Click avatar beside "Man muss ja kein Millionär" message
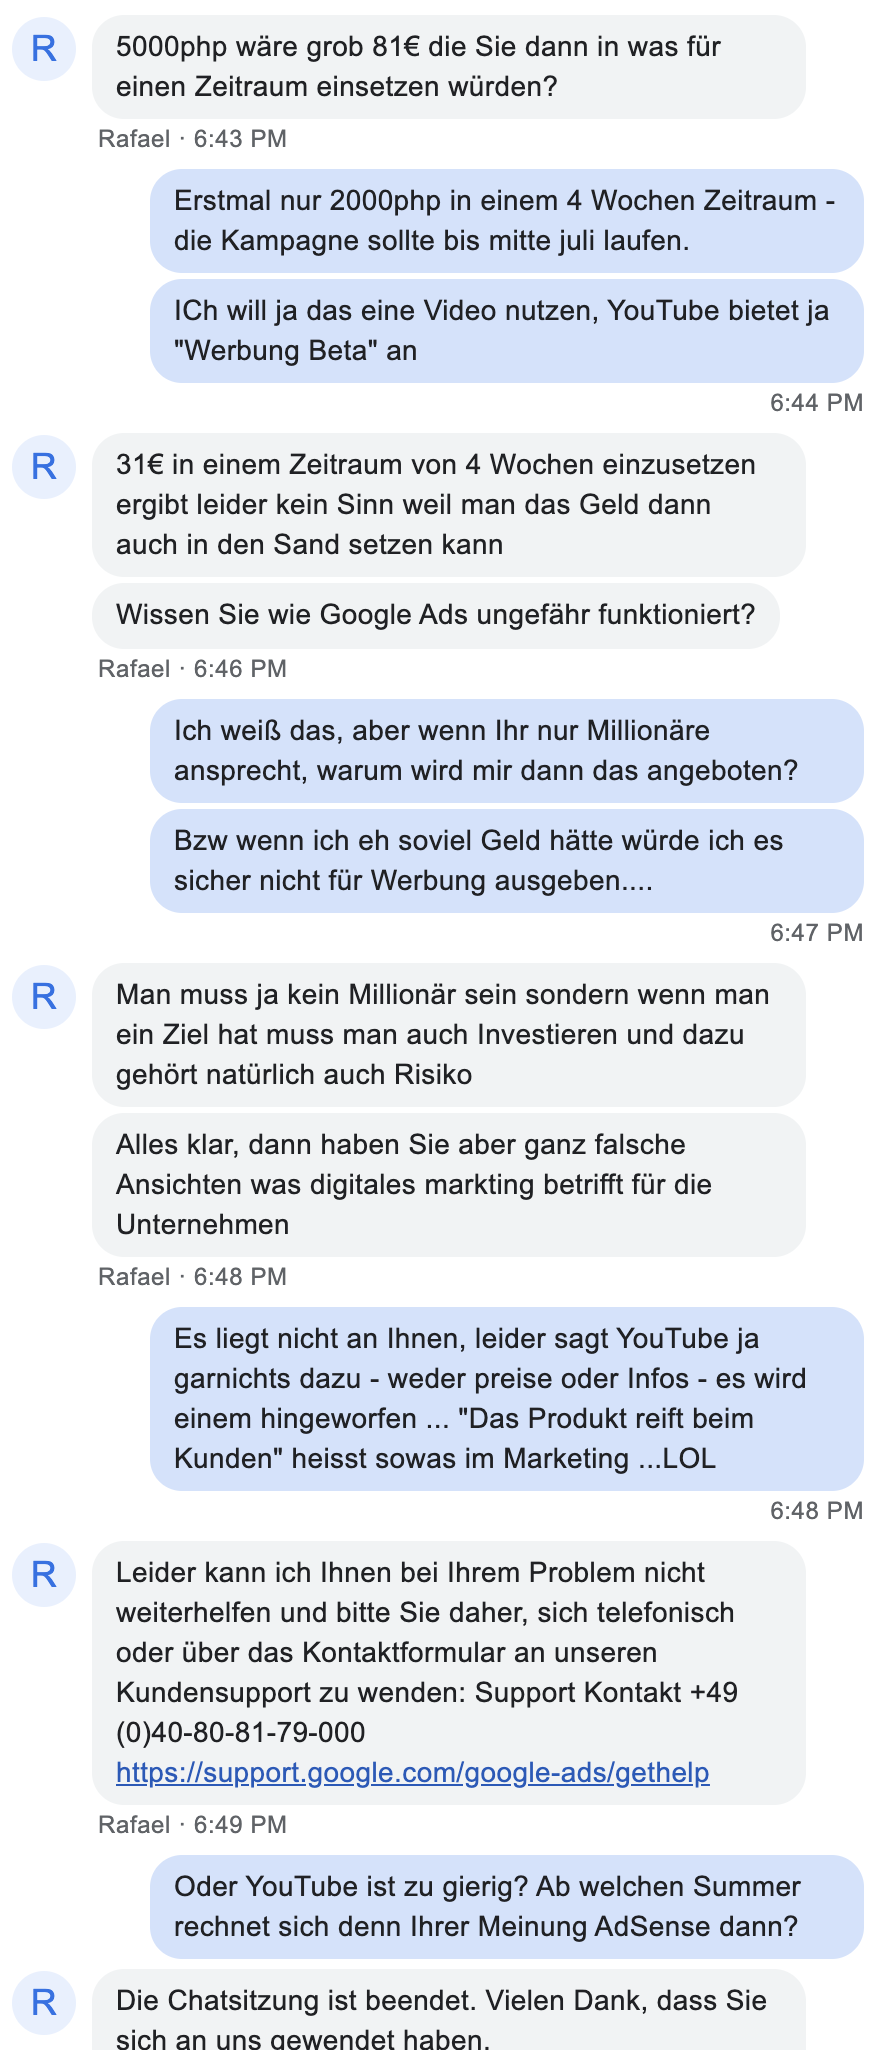The height and width of the screenshot is (2050, 872). 44,996
